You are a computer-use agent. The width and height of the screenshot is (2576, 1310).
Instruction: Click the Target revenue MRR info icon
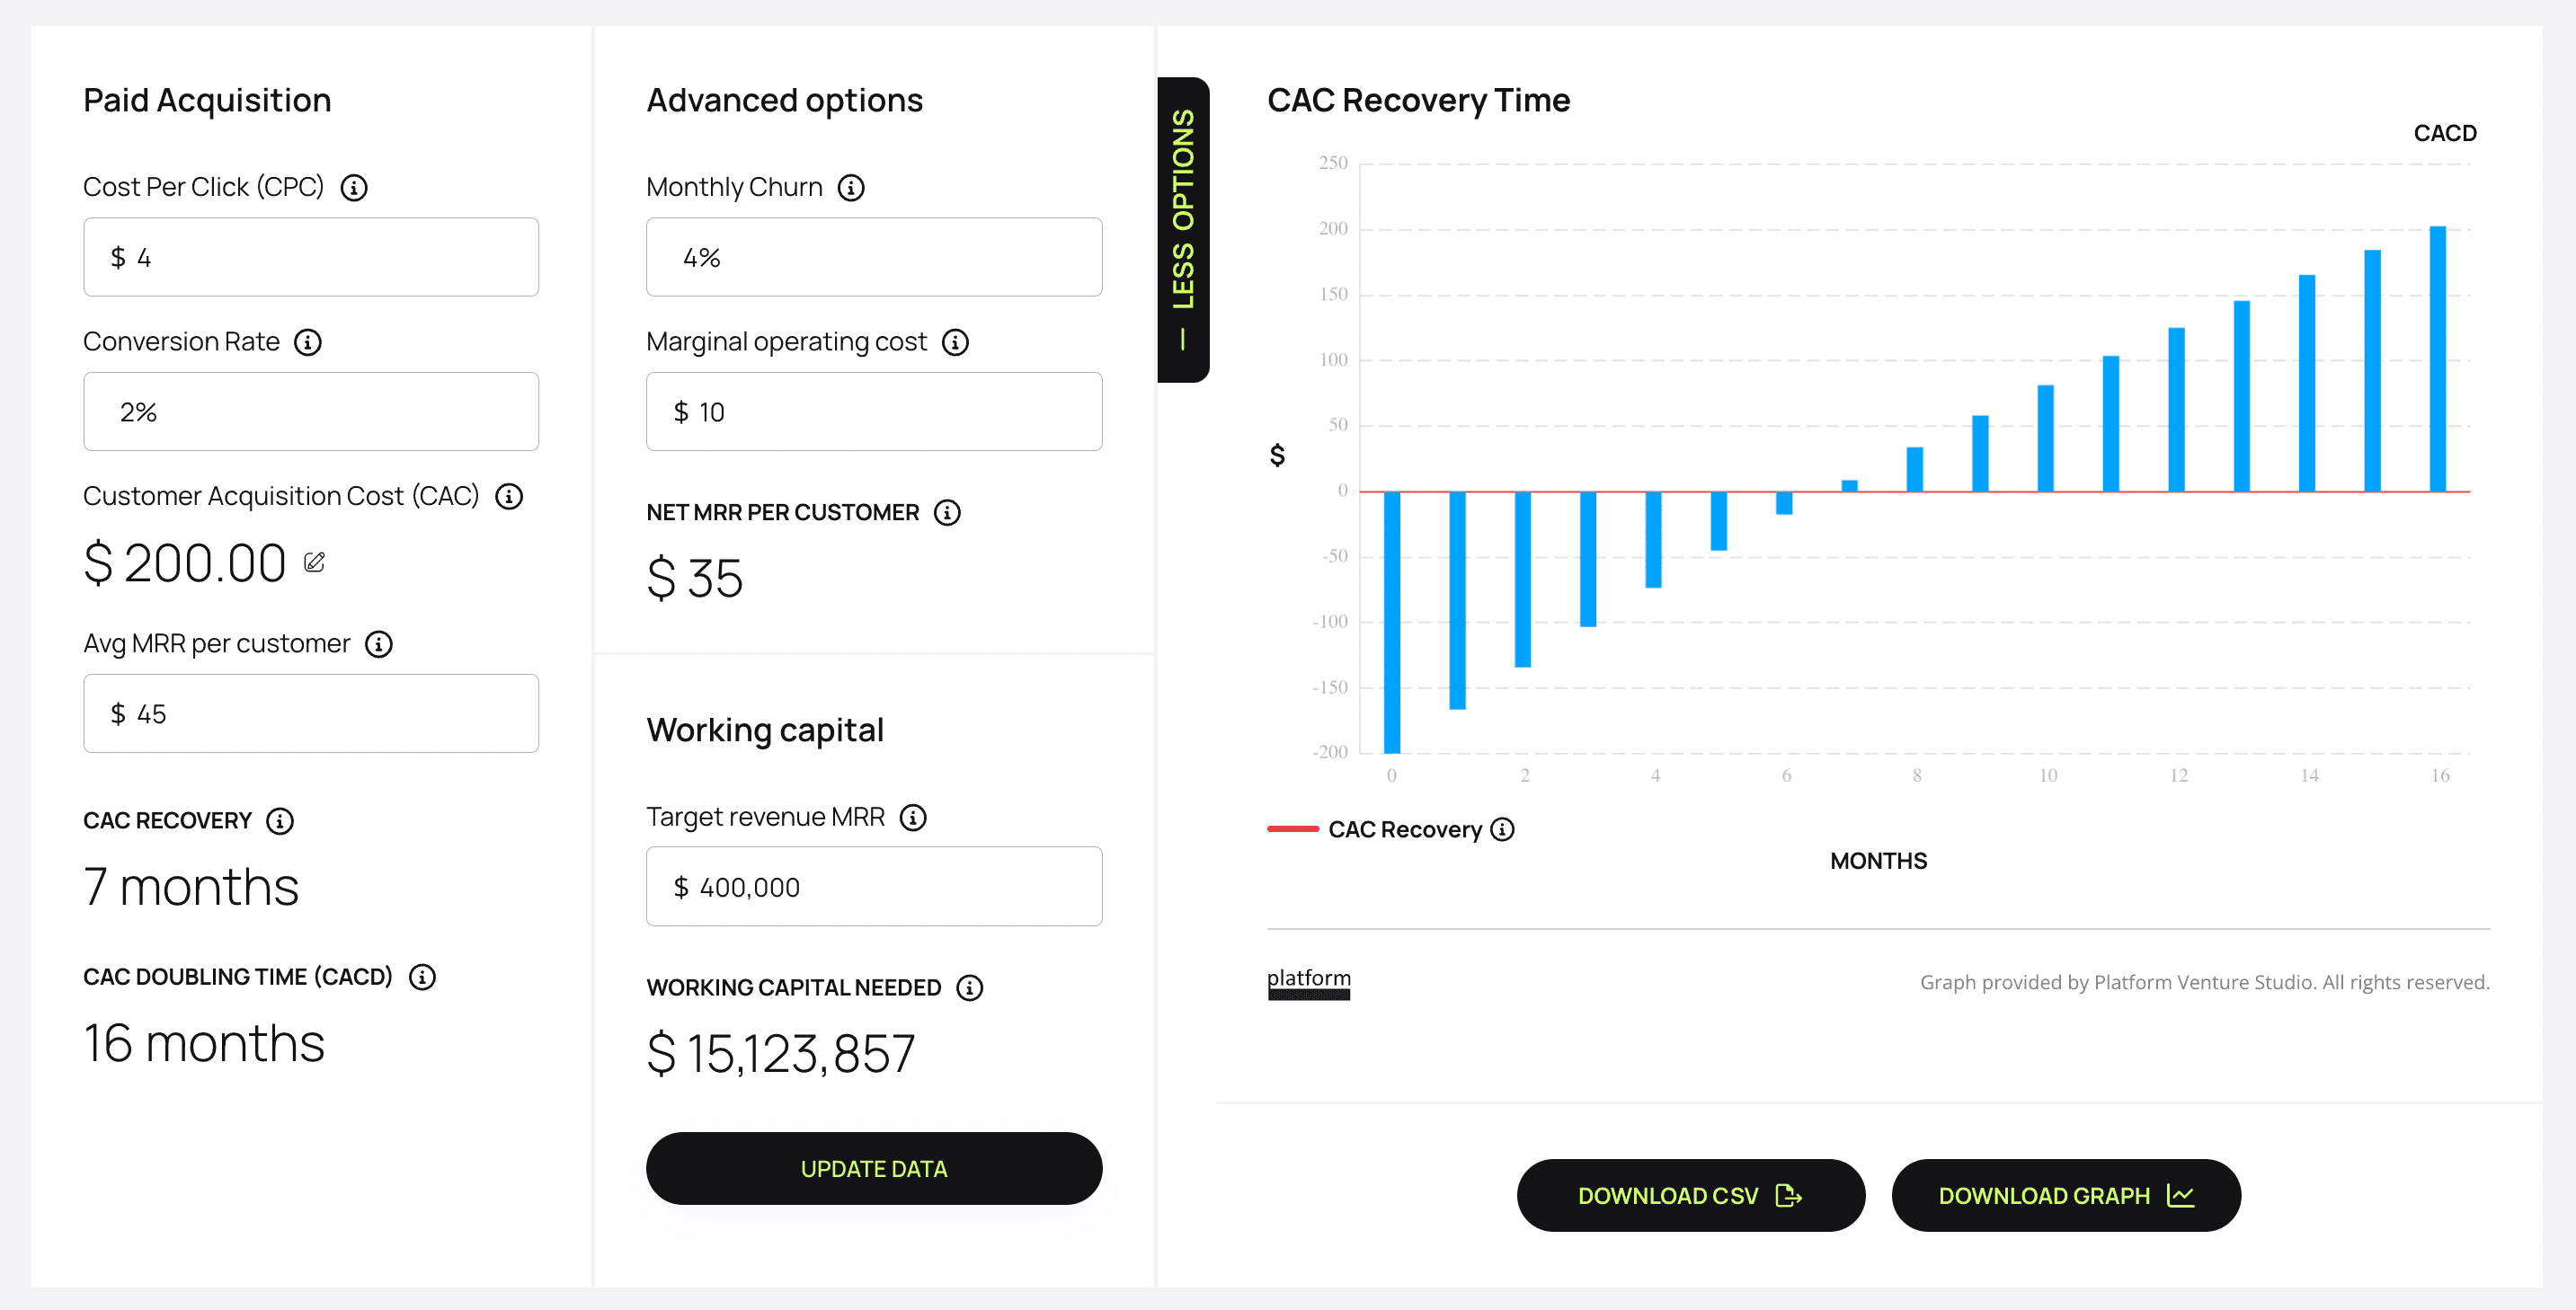click(x=913, y=818)
